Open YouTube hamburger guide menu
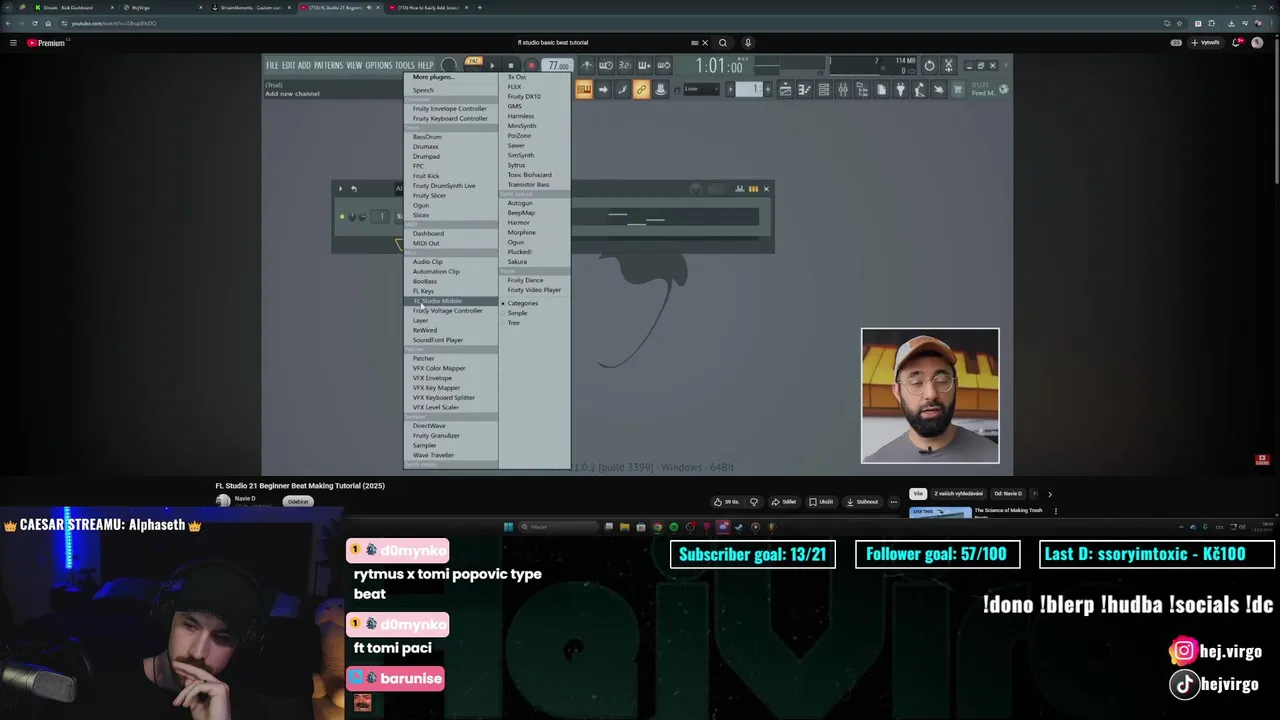The width and height of the screenshot is (1280, 720). pos(13,43)
